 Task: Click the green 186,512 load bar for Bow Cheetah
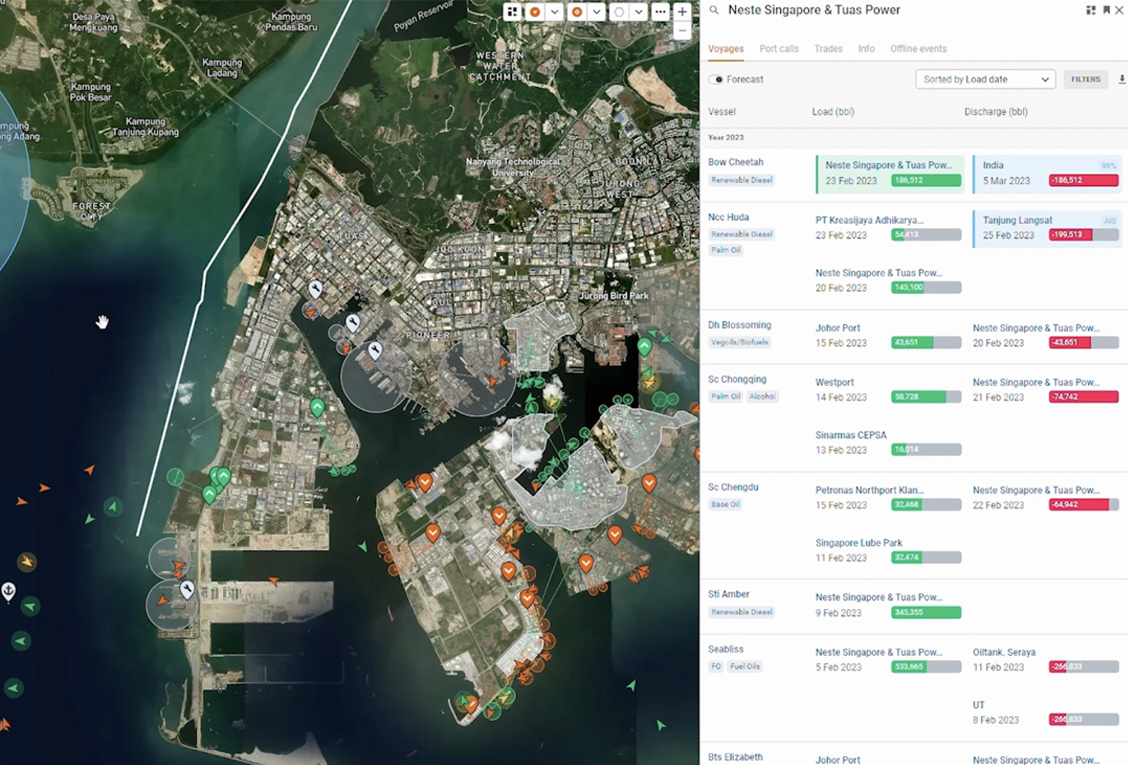click(926, 181)
